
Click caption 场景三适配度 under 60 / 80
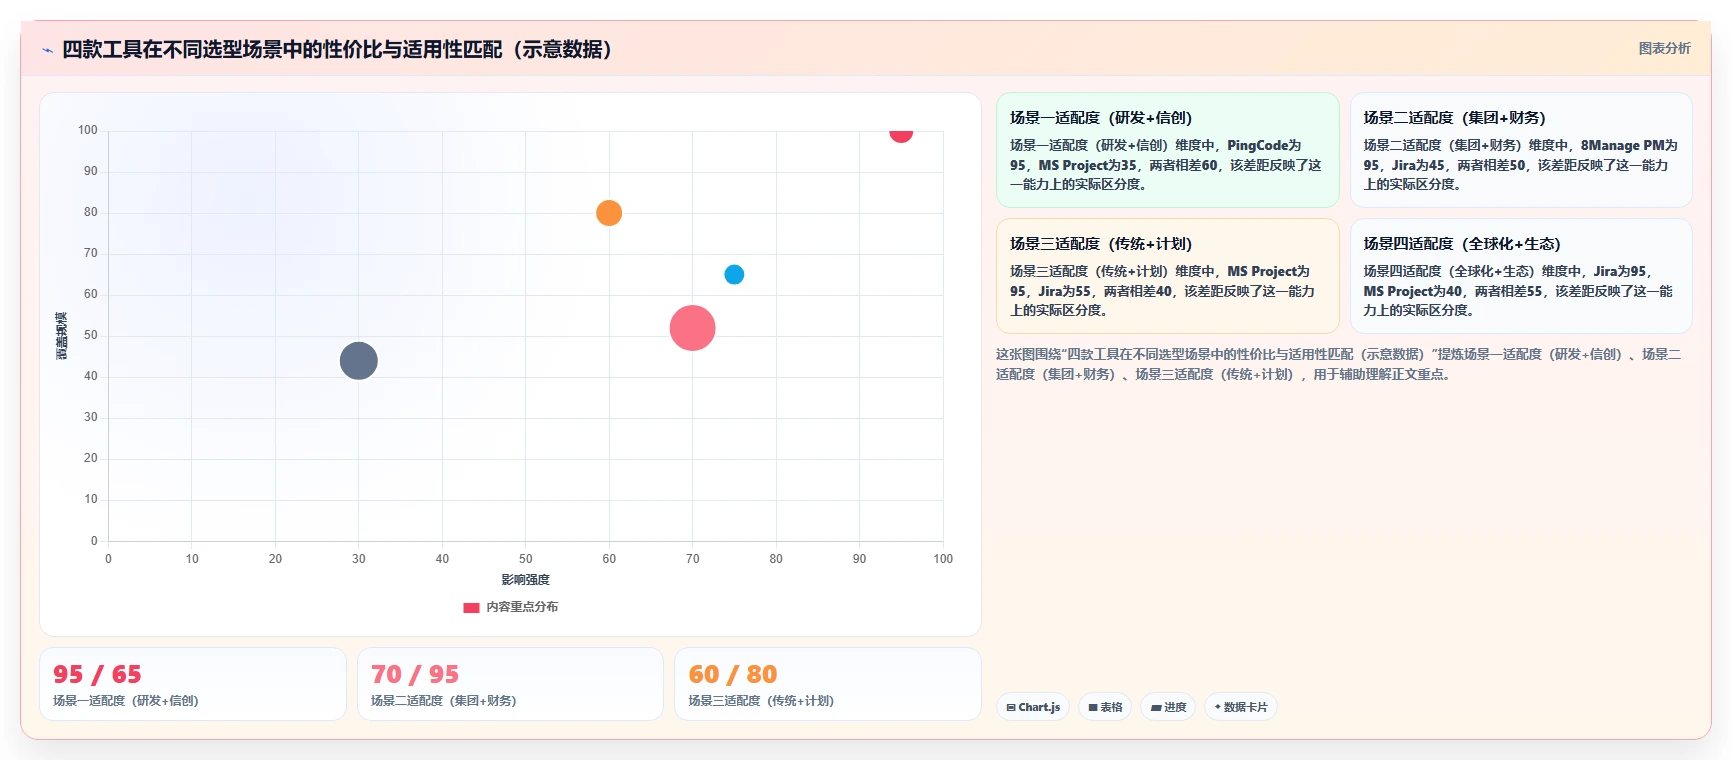pyautogui.click(x=761, y=701)
